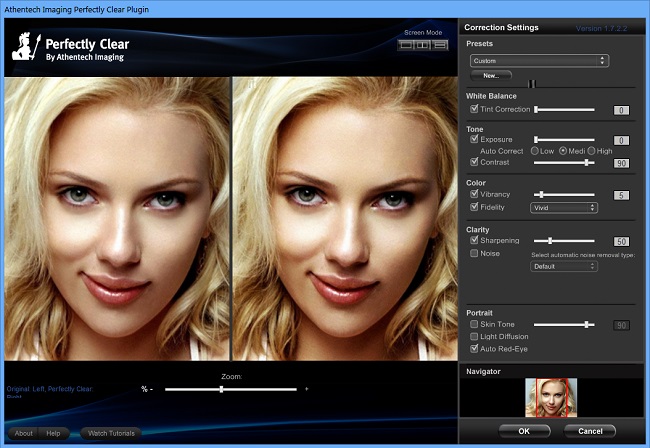Screen dimensions: 650x448
Task: Select side-by-side split screen mode
Action: tap(422, 45)
